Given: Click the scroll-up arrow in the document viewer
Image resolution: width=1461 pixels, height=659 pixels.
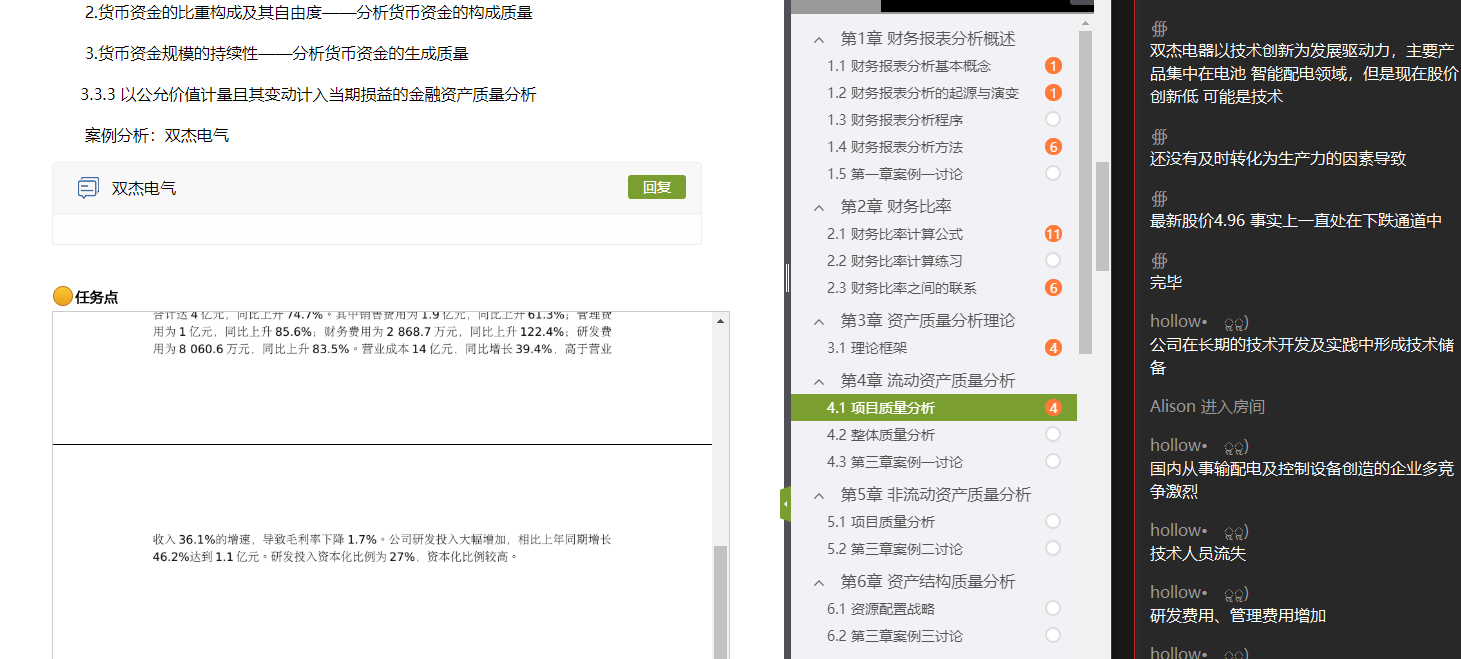Looking at the screenshot, I should pos(720,321).
